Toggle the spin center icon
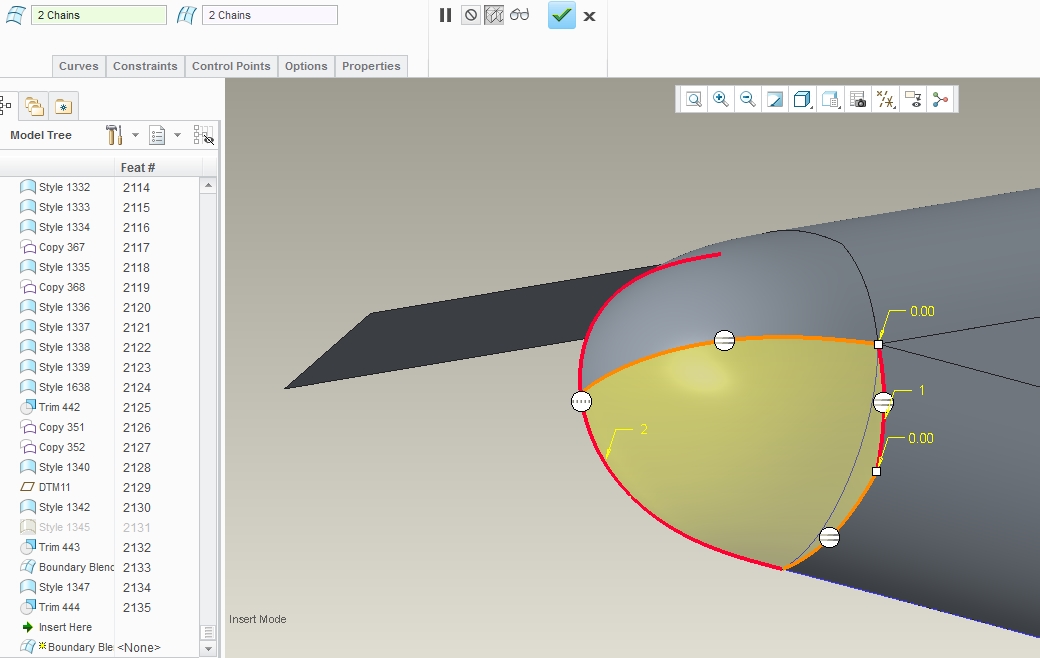 tap(941, 99)
